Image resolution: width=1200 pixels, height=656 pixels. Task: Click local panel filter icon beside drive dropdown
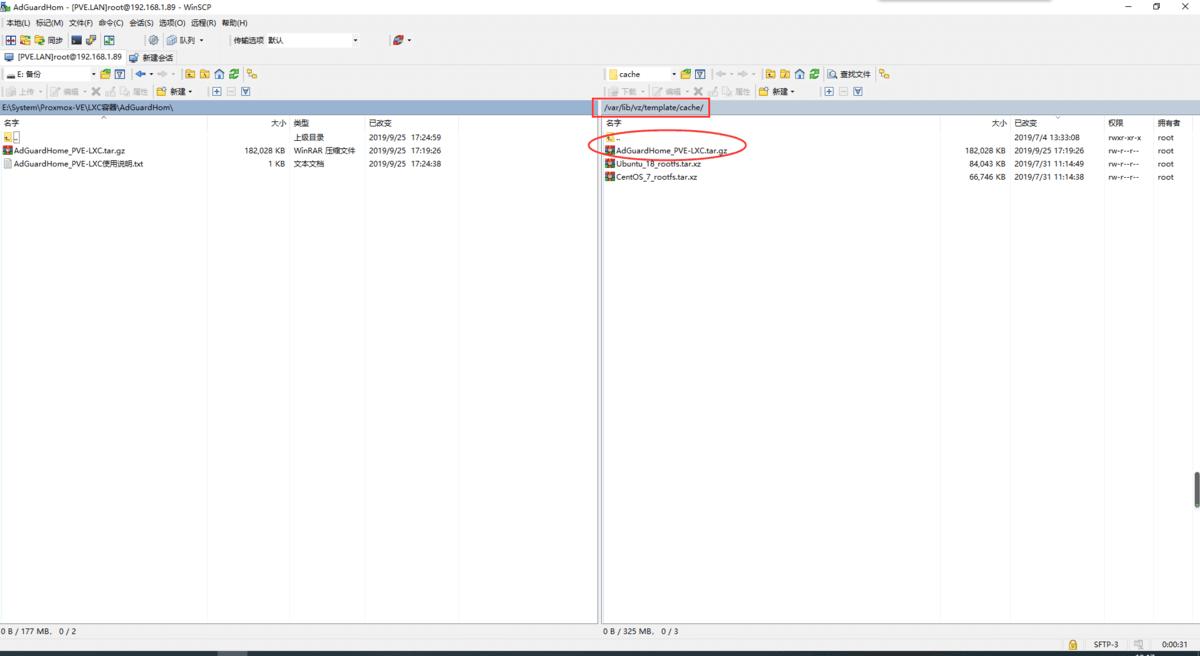120,74
